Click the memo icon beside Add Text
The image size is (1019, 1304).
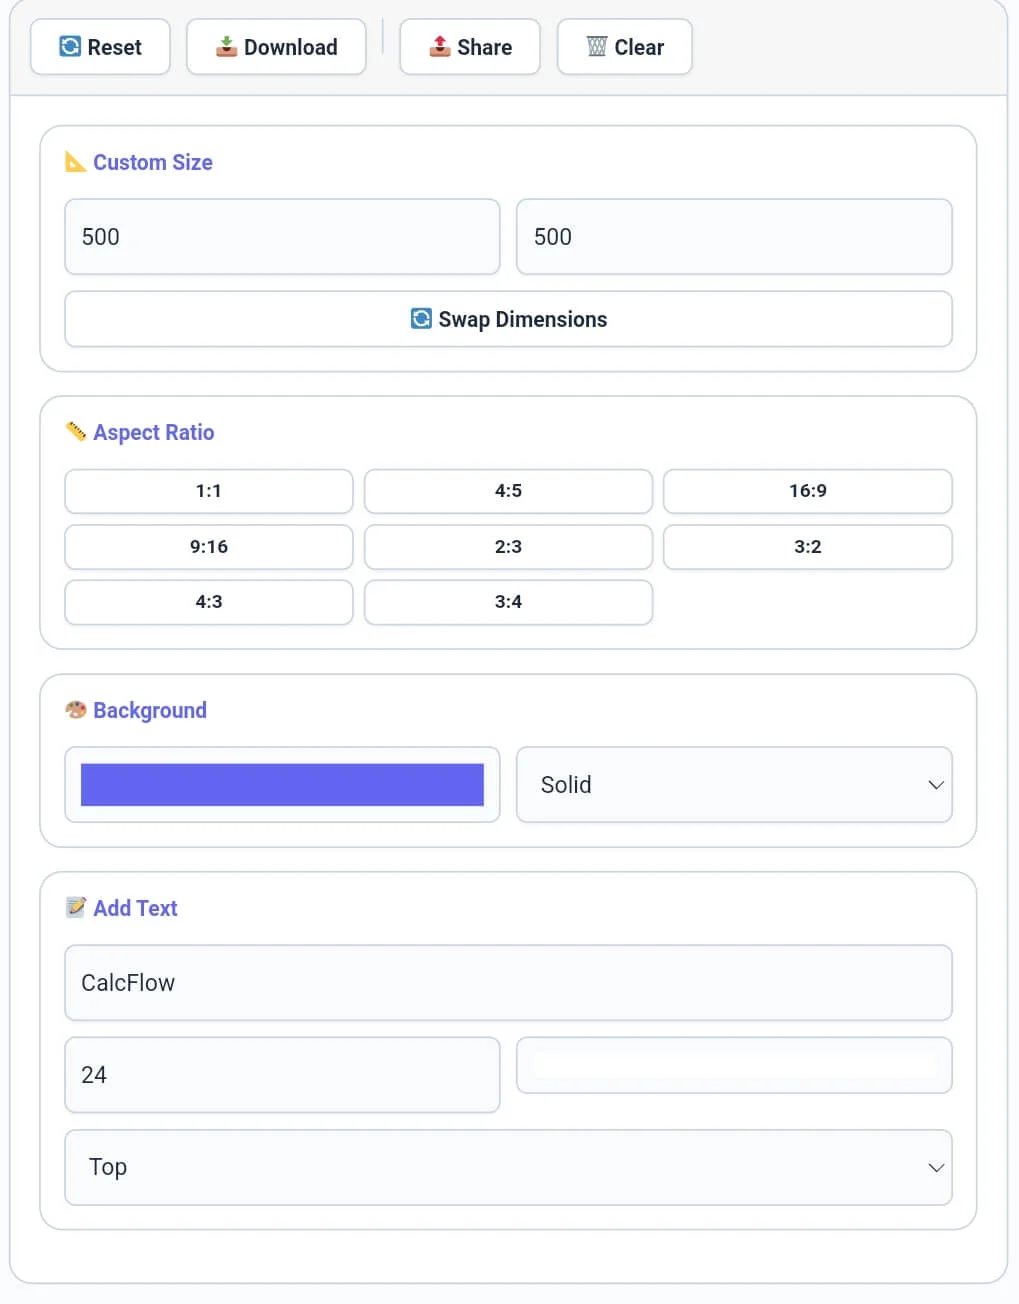pos(77,907)
